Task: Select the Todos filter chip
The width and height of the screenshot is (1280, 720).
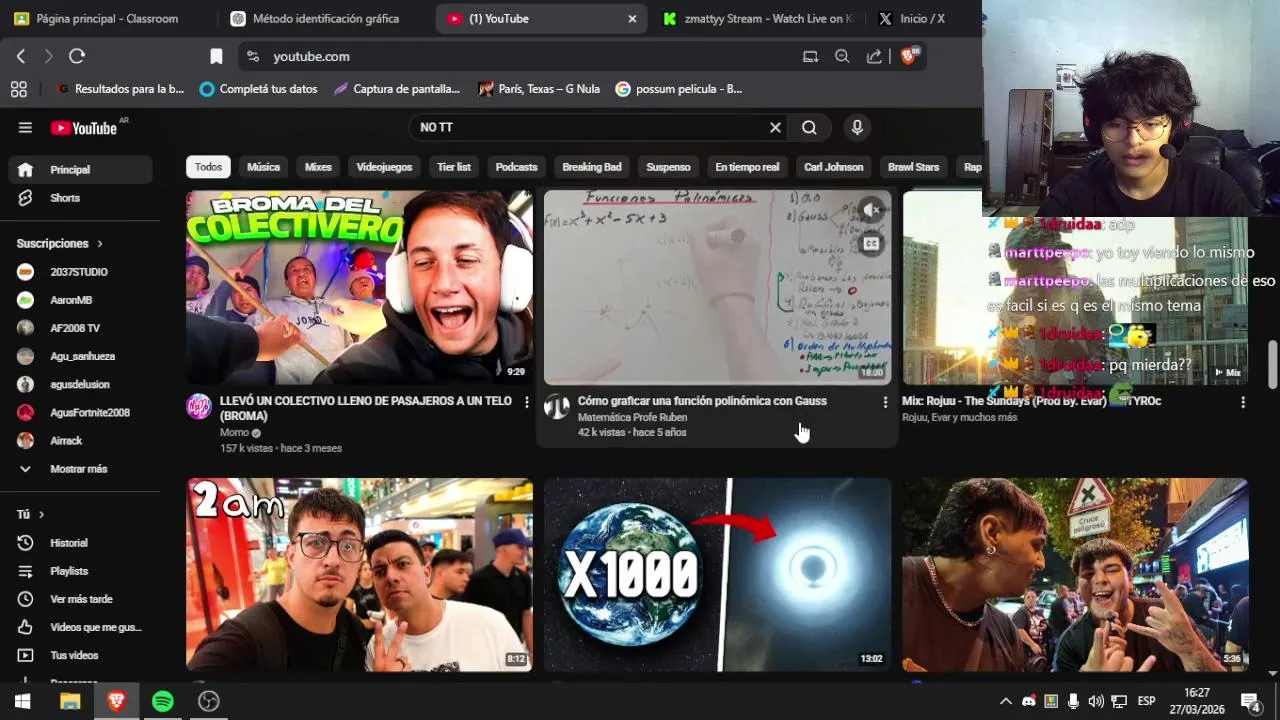Action: (208, 167)
